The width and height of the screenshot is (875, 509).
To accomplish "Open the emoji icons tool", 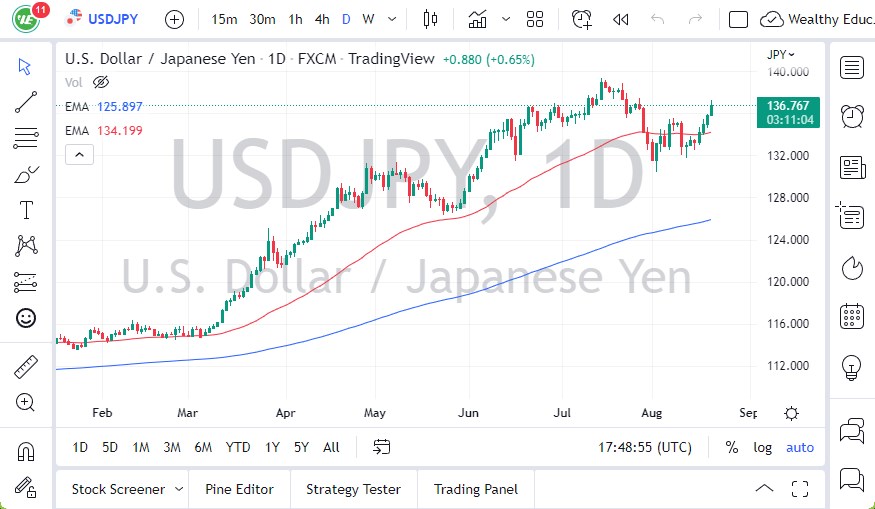I will click(26, 318).
